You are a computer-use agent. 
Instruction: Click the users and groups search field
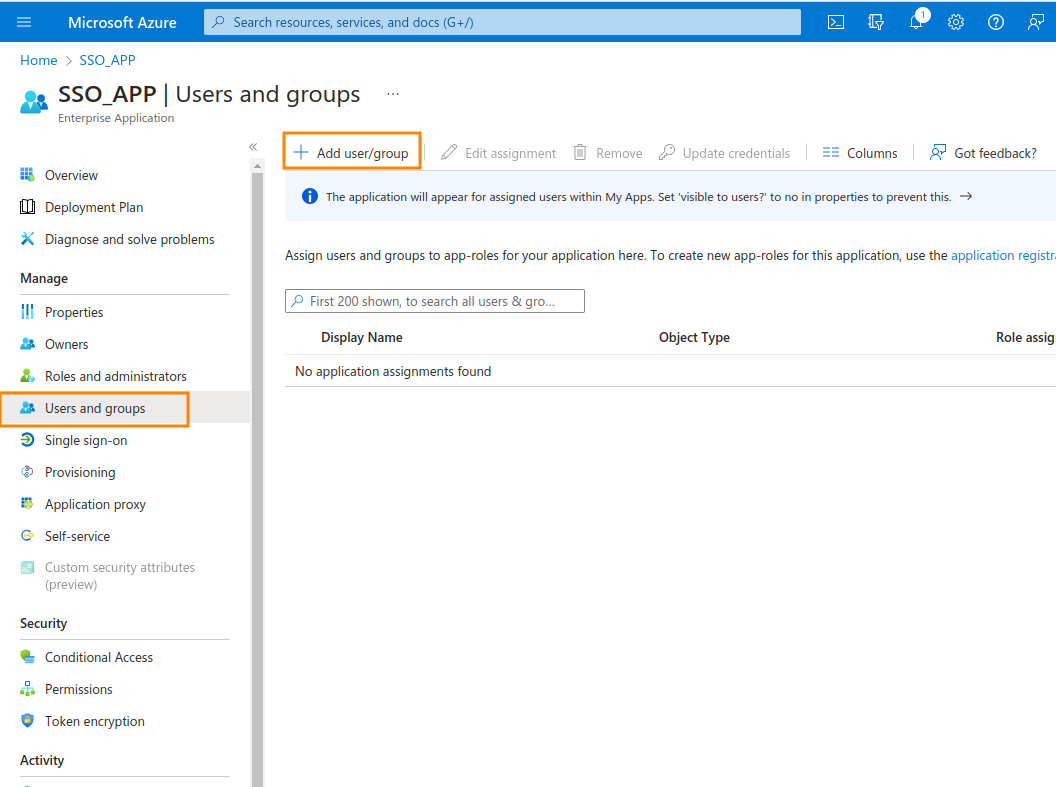(435, 301)
